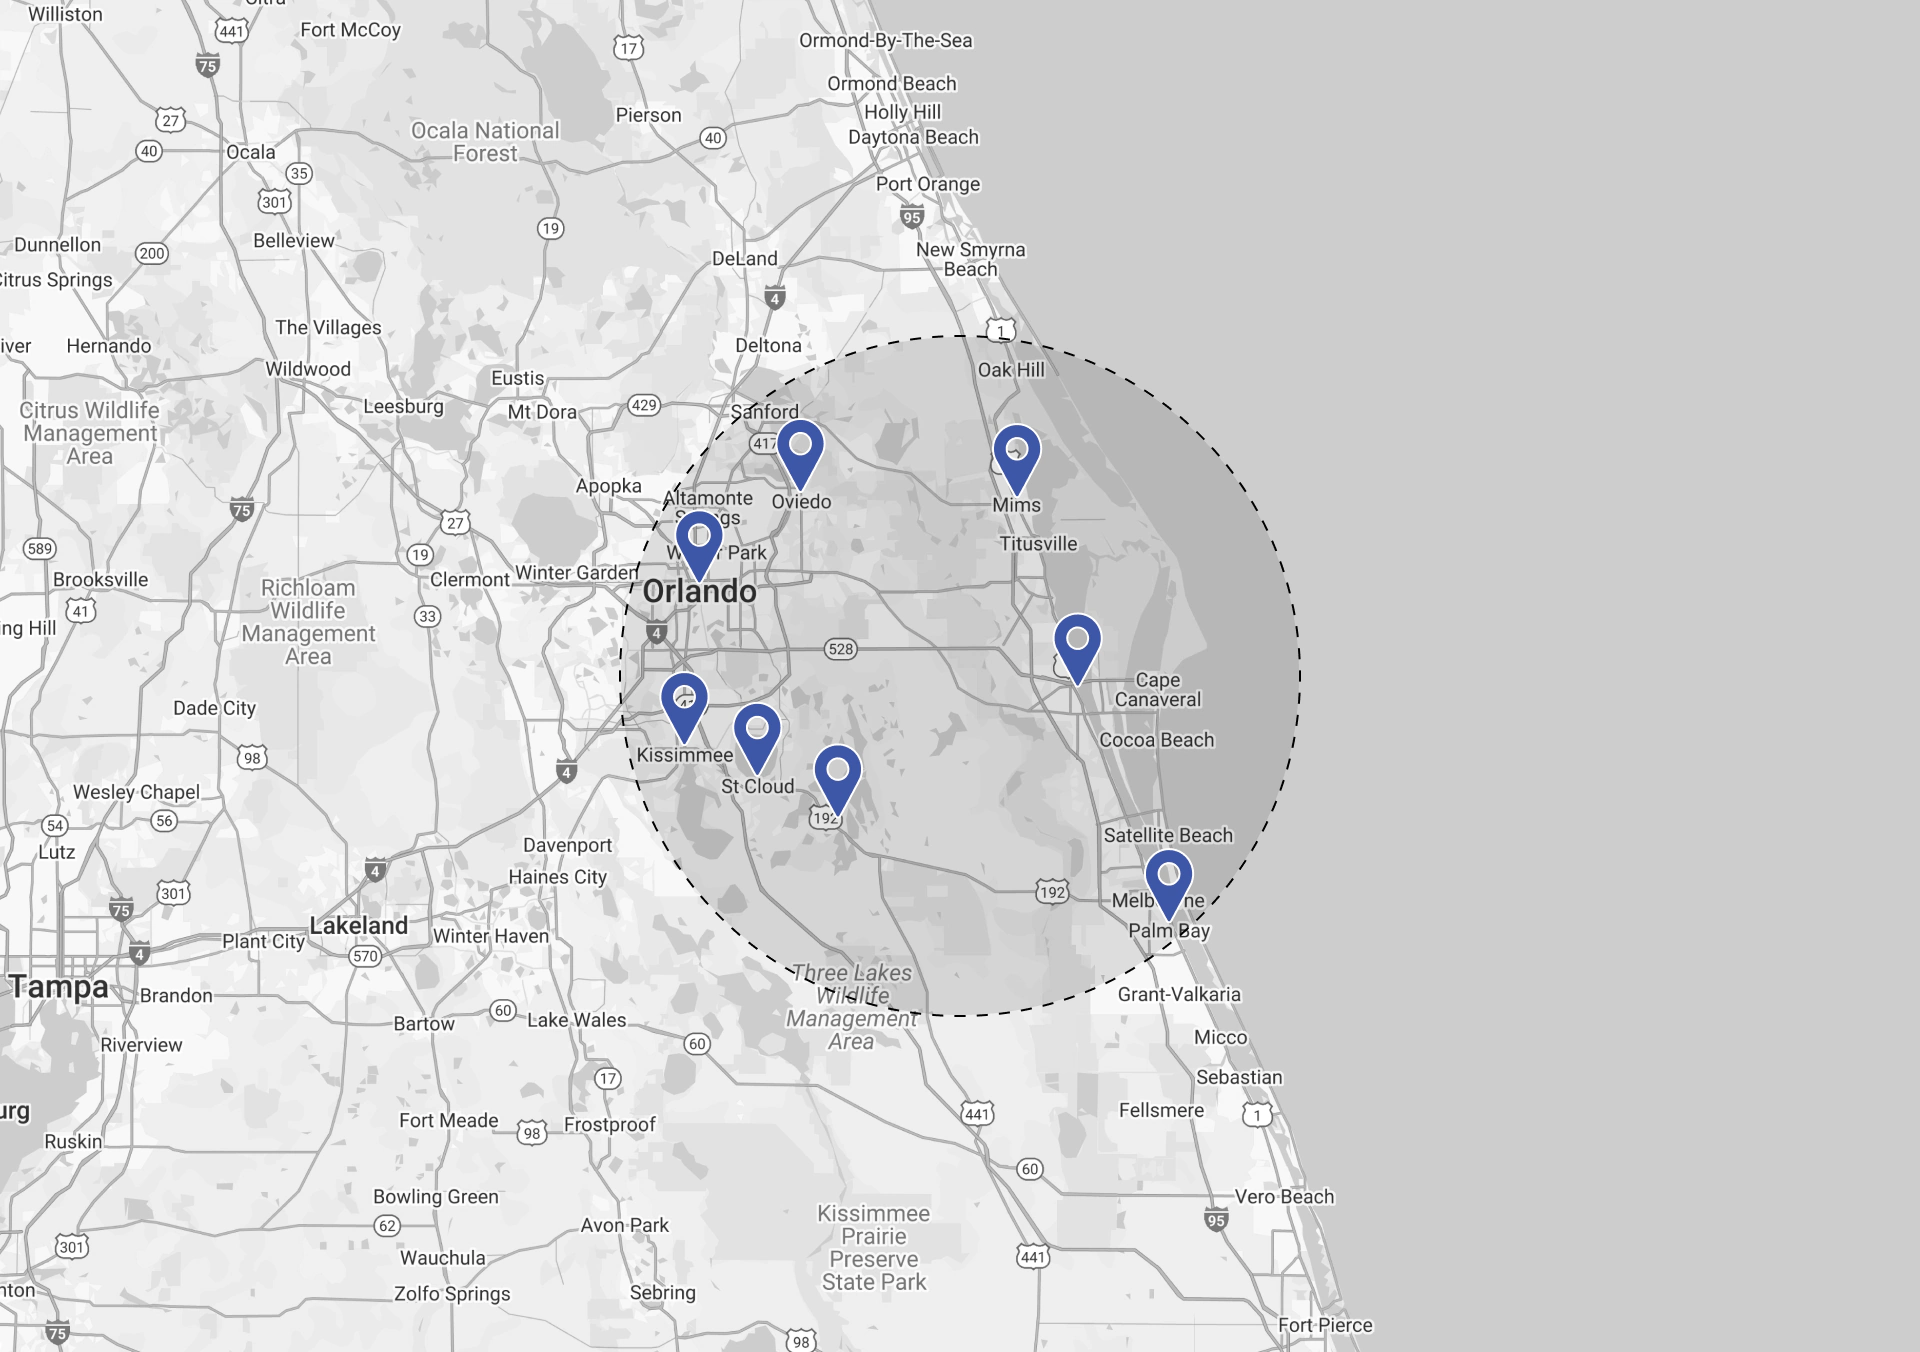The width and height of the screenshot is (1920, 1352).
Task: Click the Route 429 highway shield
Action: 643,405
